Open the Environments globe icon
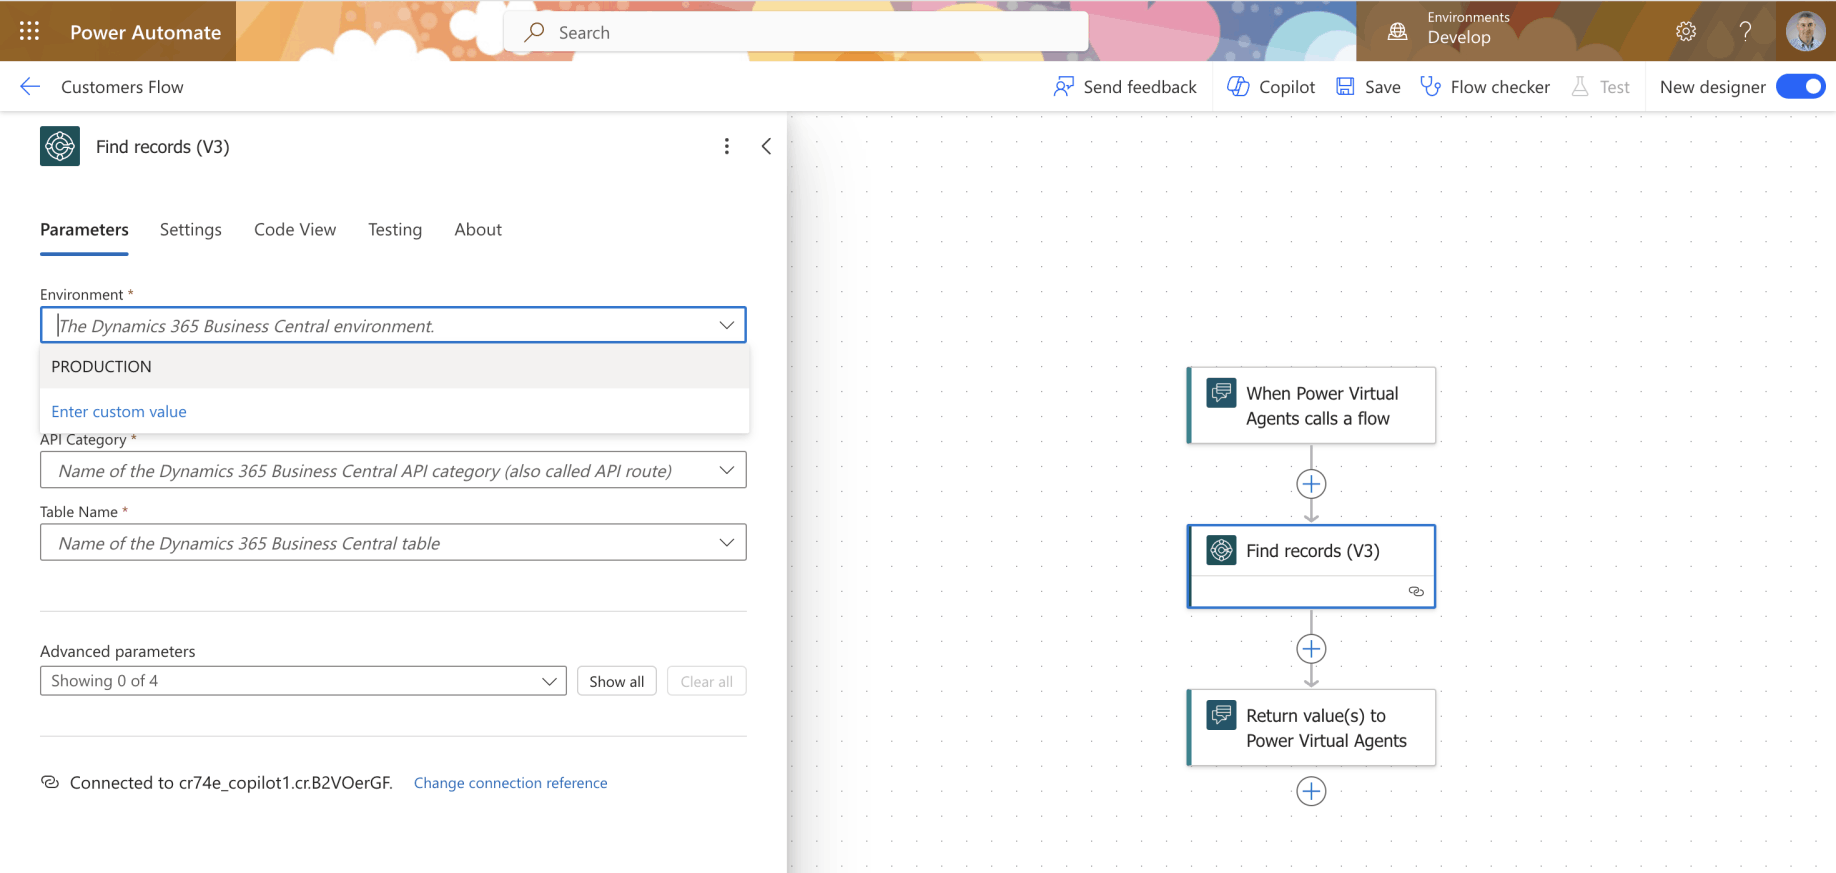The height and width of the screenshot is (873, 1836). [x=1398, y=31]
